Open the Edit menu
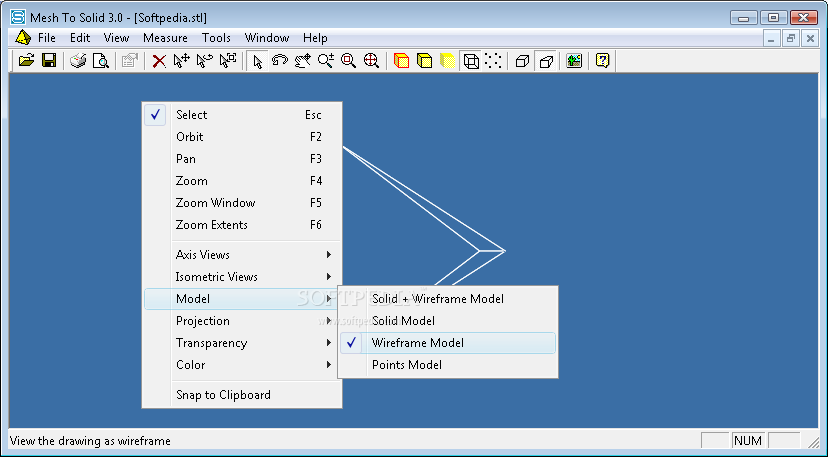The width and height of the screenshot is (828, 457). pyautogui.click(x=80, y=38)
